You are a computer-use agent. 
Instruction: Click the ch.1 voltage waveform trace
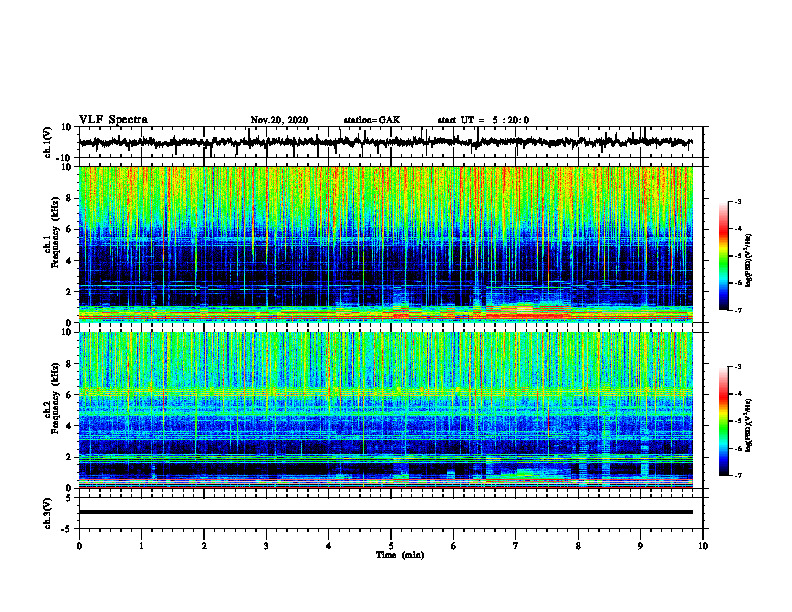tap(385, 142)
